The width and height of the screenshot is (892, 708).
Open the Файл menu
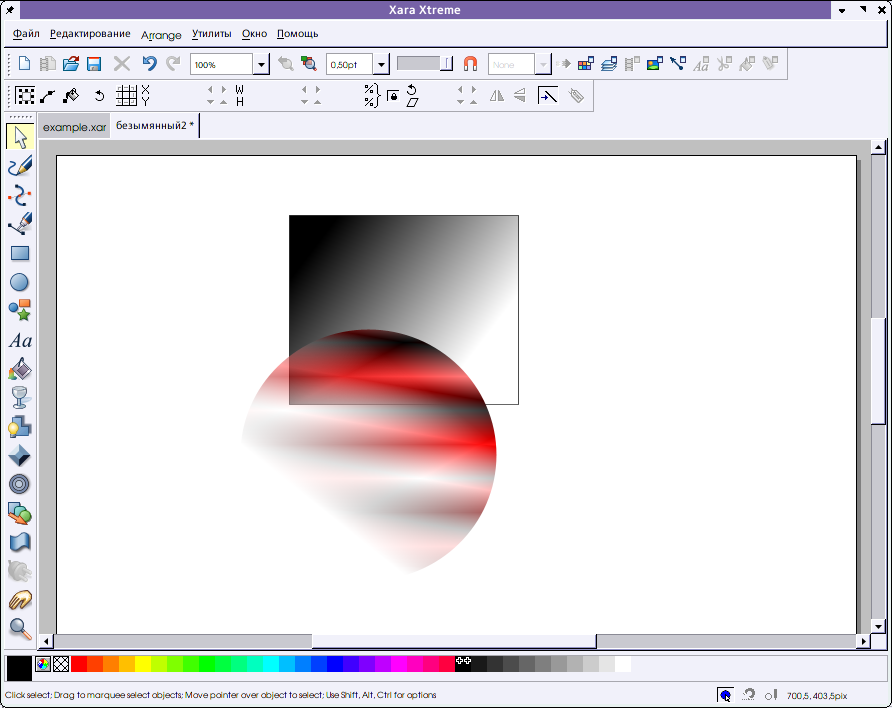(x=26, y=34)
